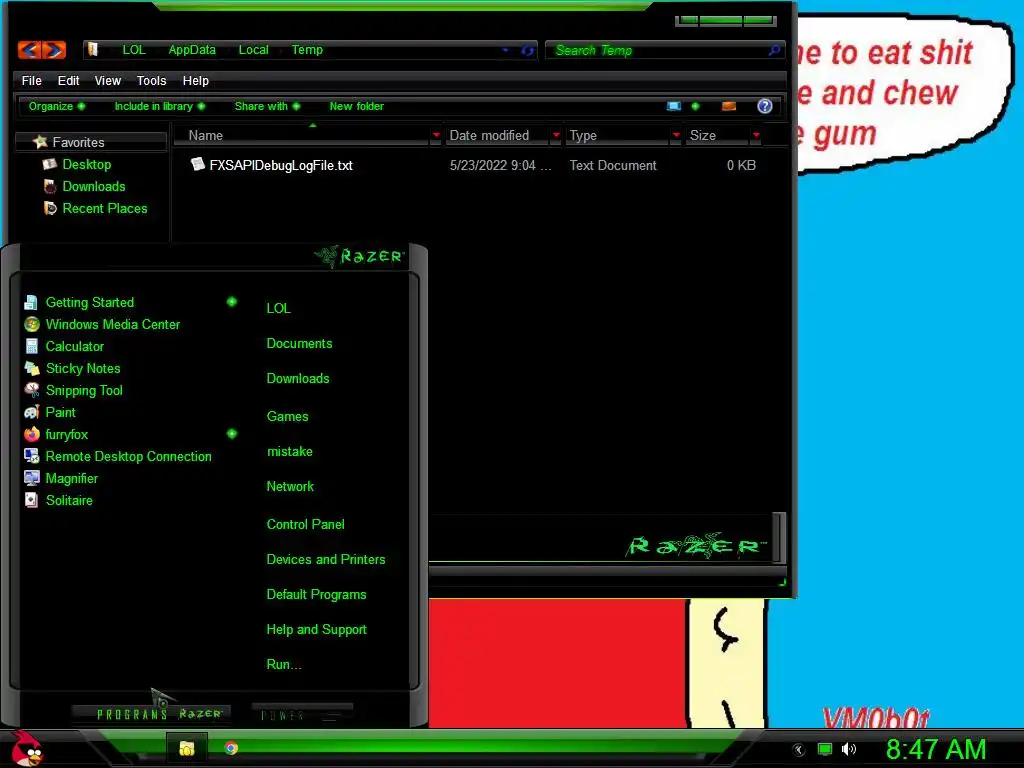Open LOL user folder link

click(x=278, y=308)
